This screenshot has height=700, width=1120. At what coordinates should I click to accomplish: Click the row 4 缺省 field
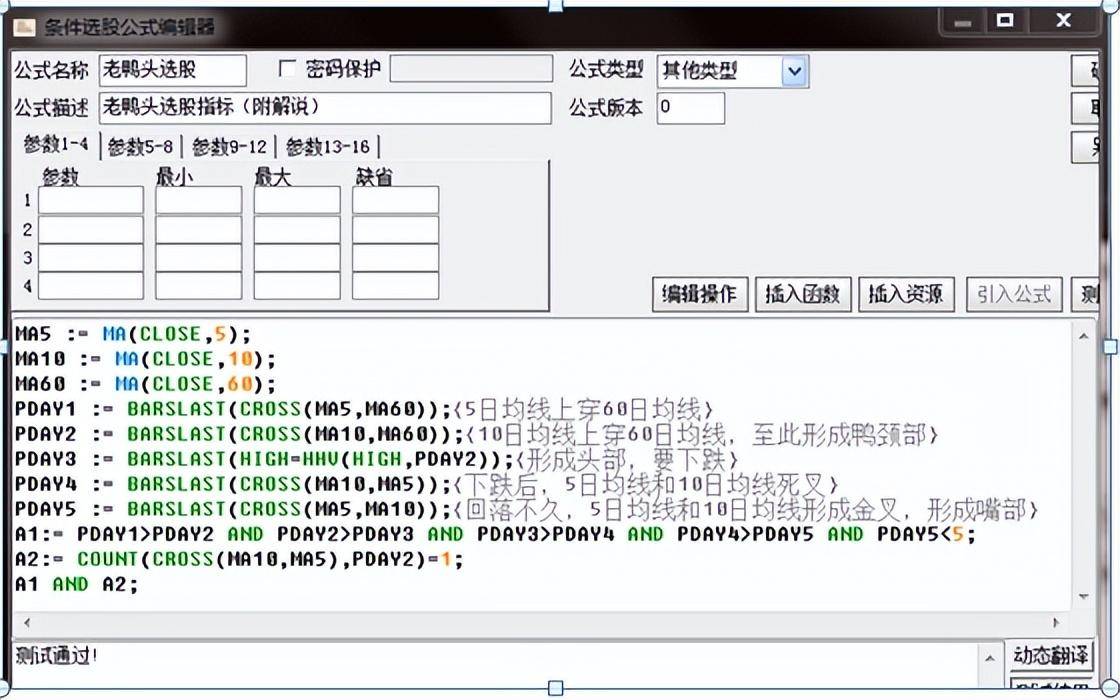pos(395,286)
